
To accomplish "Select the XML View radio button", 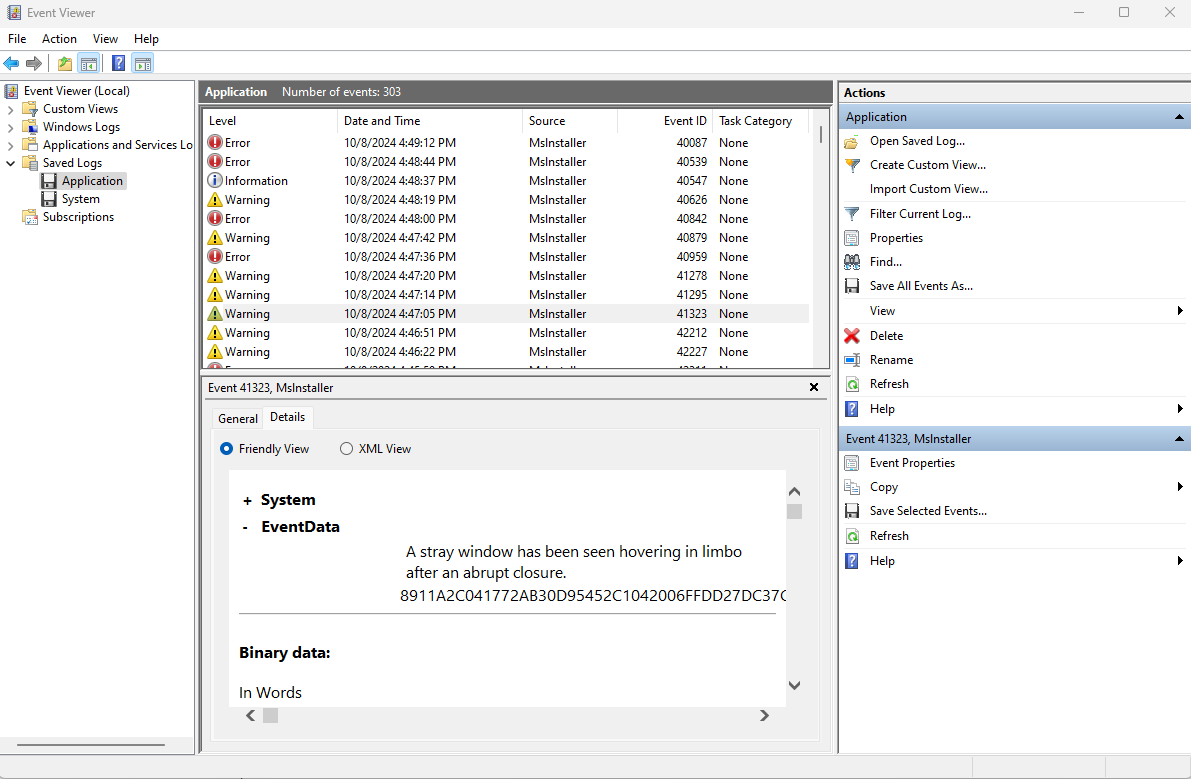I will pyautogui.click(x=346, y=449).
